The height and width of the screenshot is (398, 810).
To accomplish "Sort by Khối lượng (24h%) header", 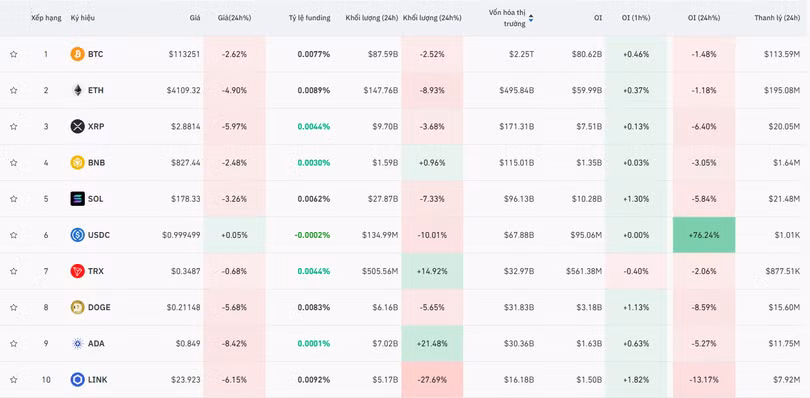I will [x=432, y=18].
